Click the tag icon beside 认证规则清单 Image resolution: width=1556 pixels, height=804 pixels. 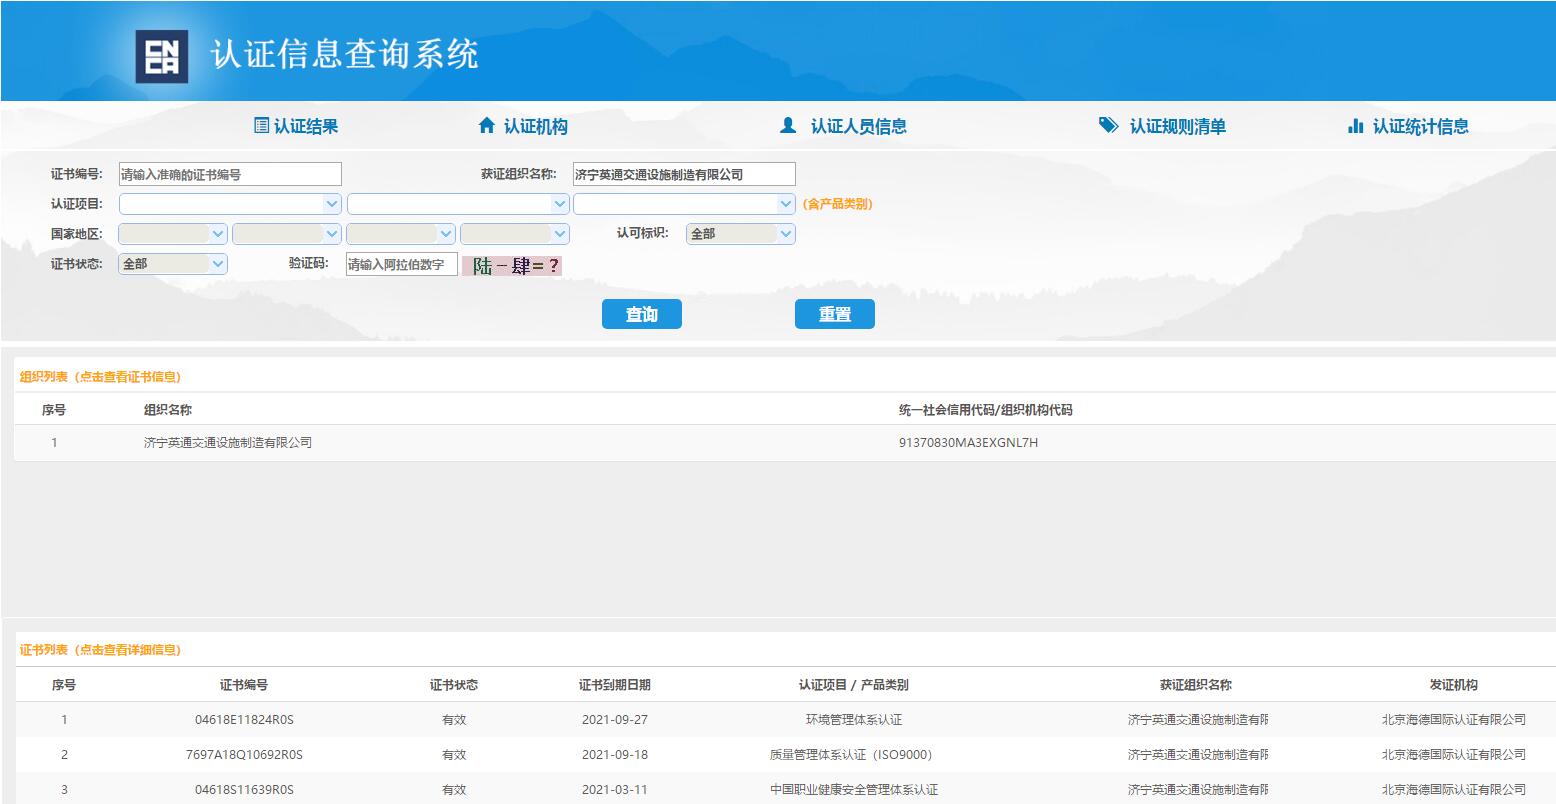[1108, 126]
